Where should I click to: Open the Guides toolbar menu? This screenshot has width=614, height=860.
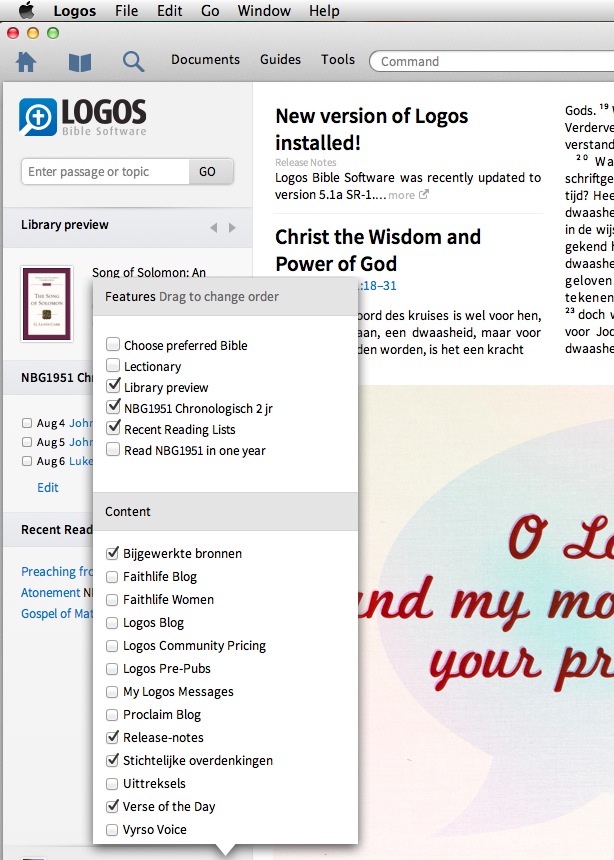click(280, 59)
